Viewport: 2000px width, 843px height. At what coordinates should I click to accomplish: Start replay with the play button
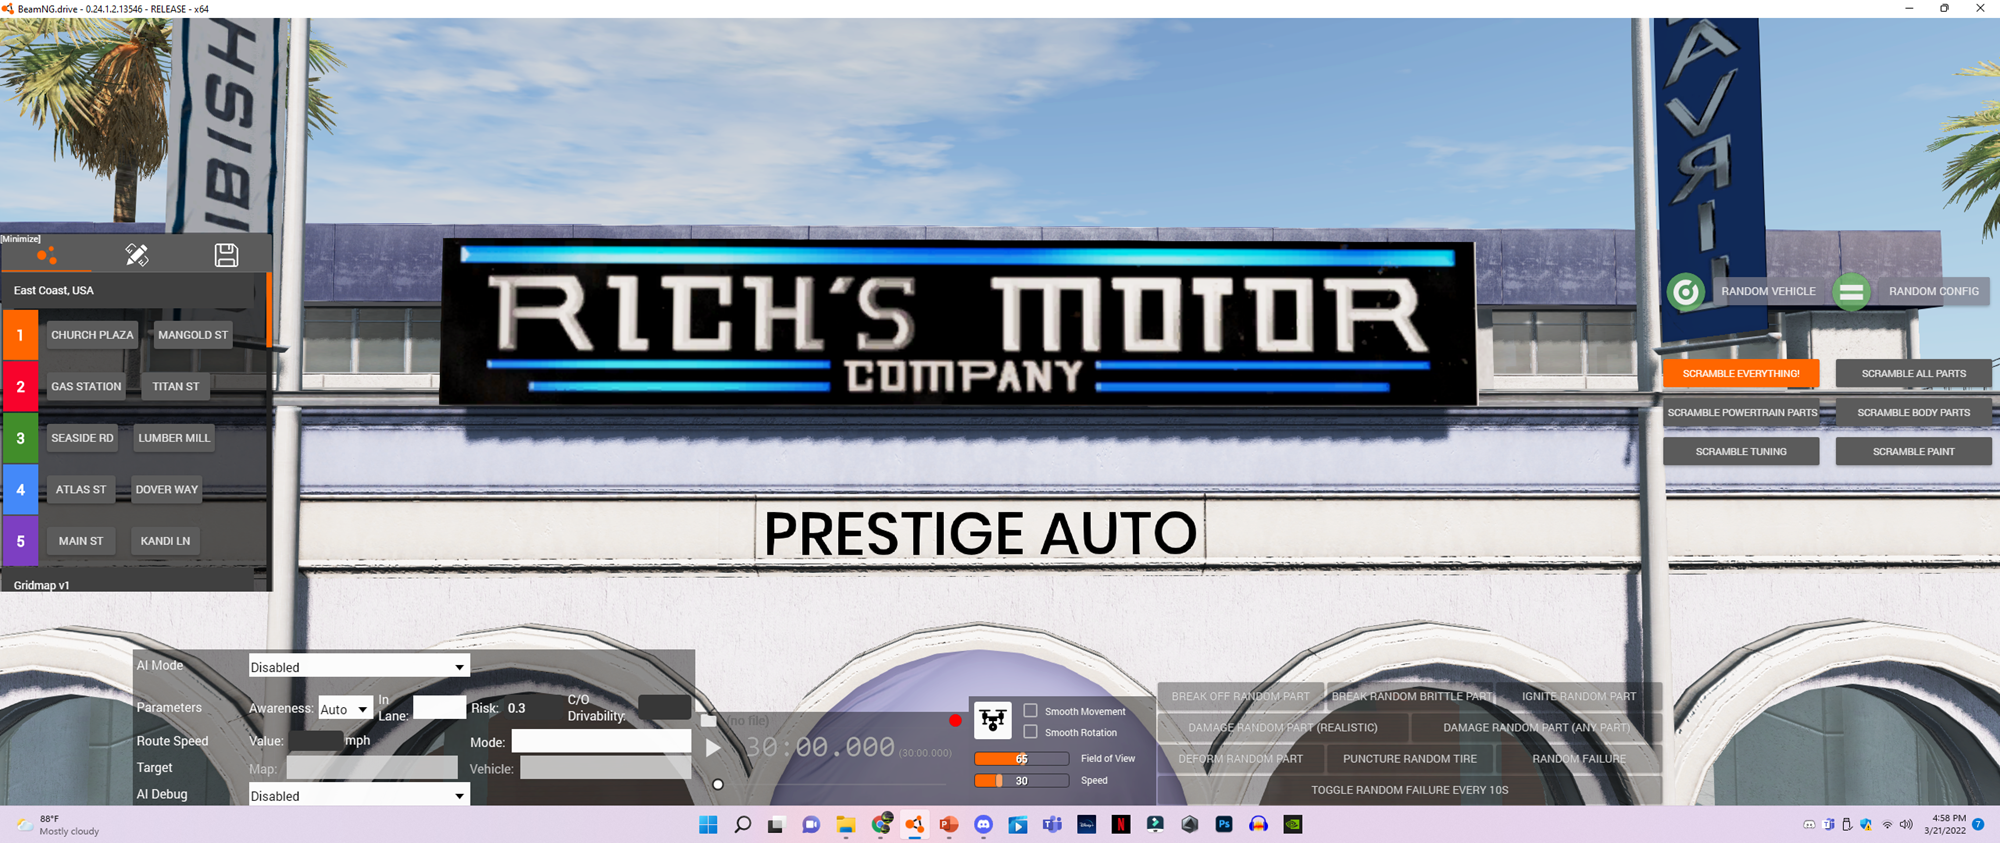713,747
